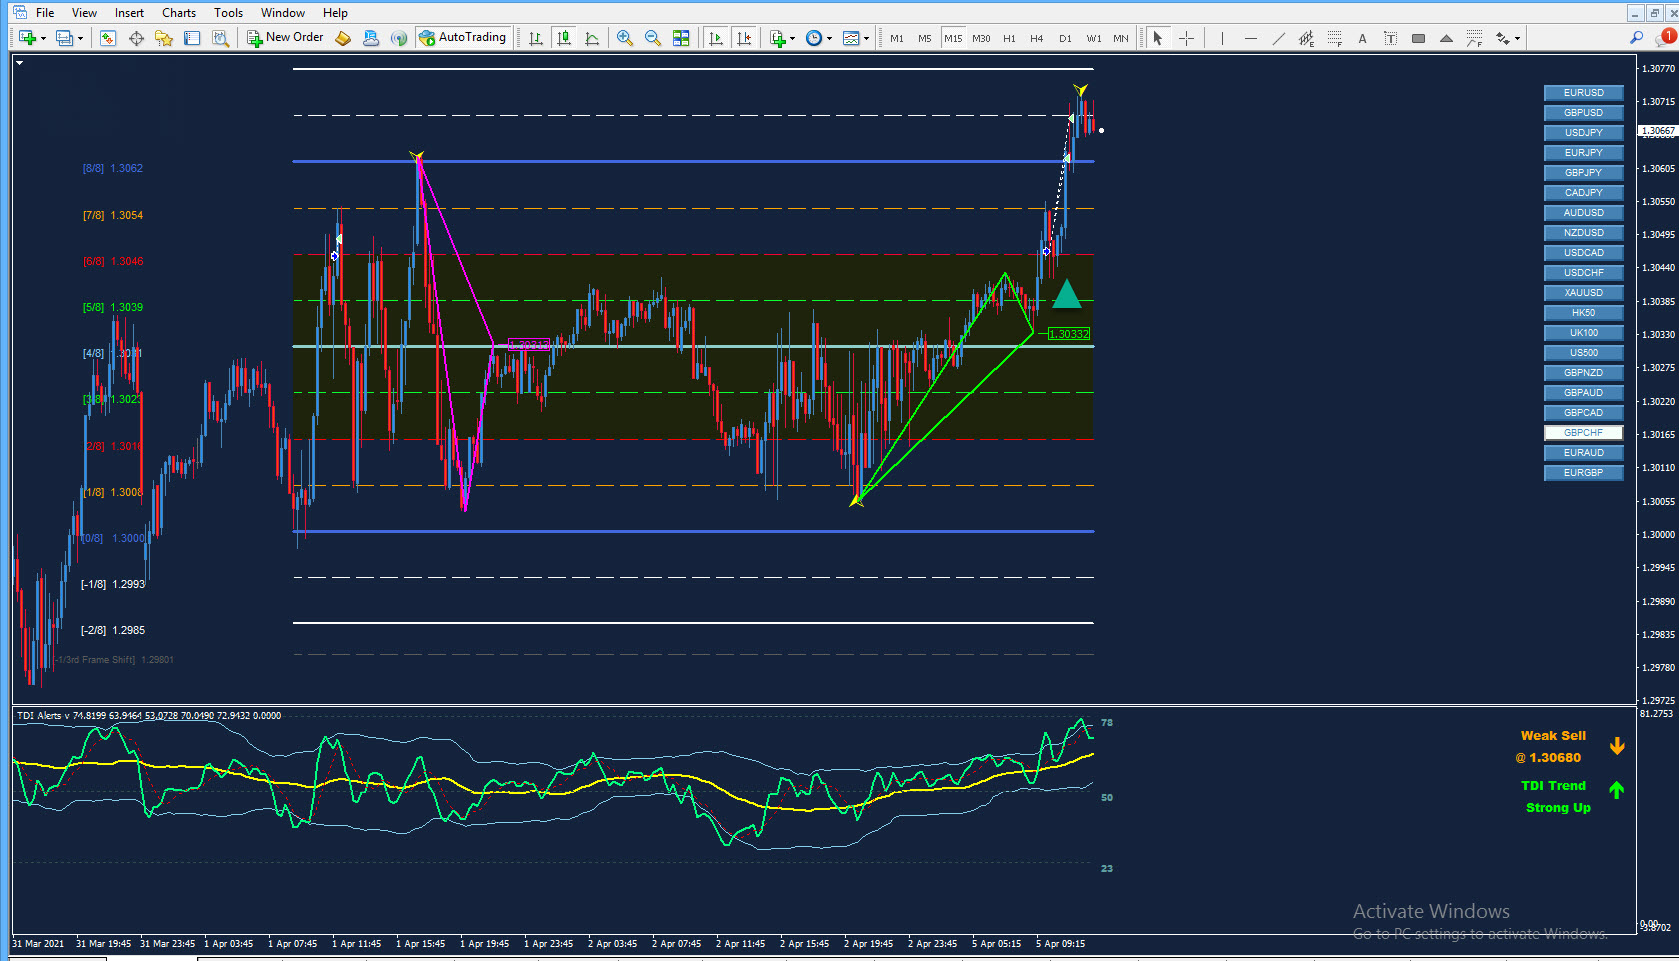
Task: Enable the chart auto scroll toggle
Action: (716, 38)
